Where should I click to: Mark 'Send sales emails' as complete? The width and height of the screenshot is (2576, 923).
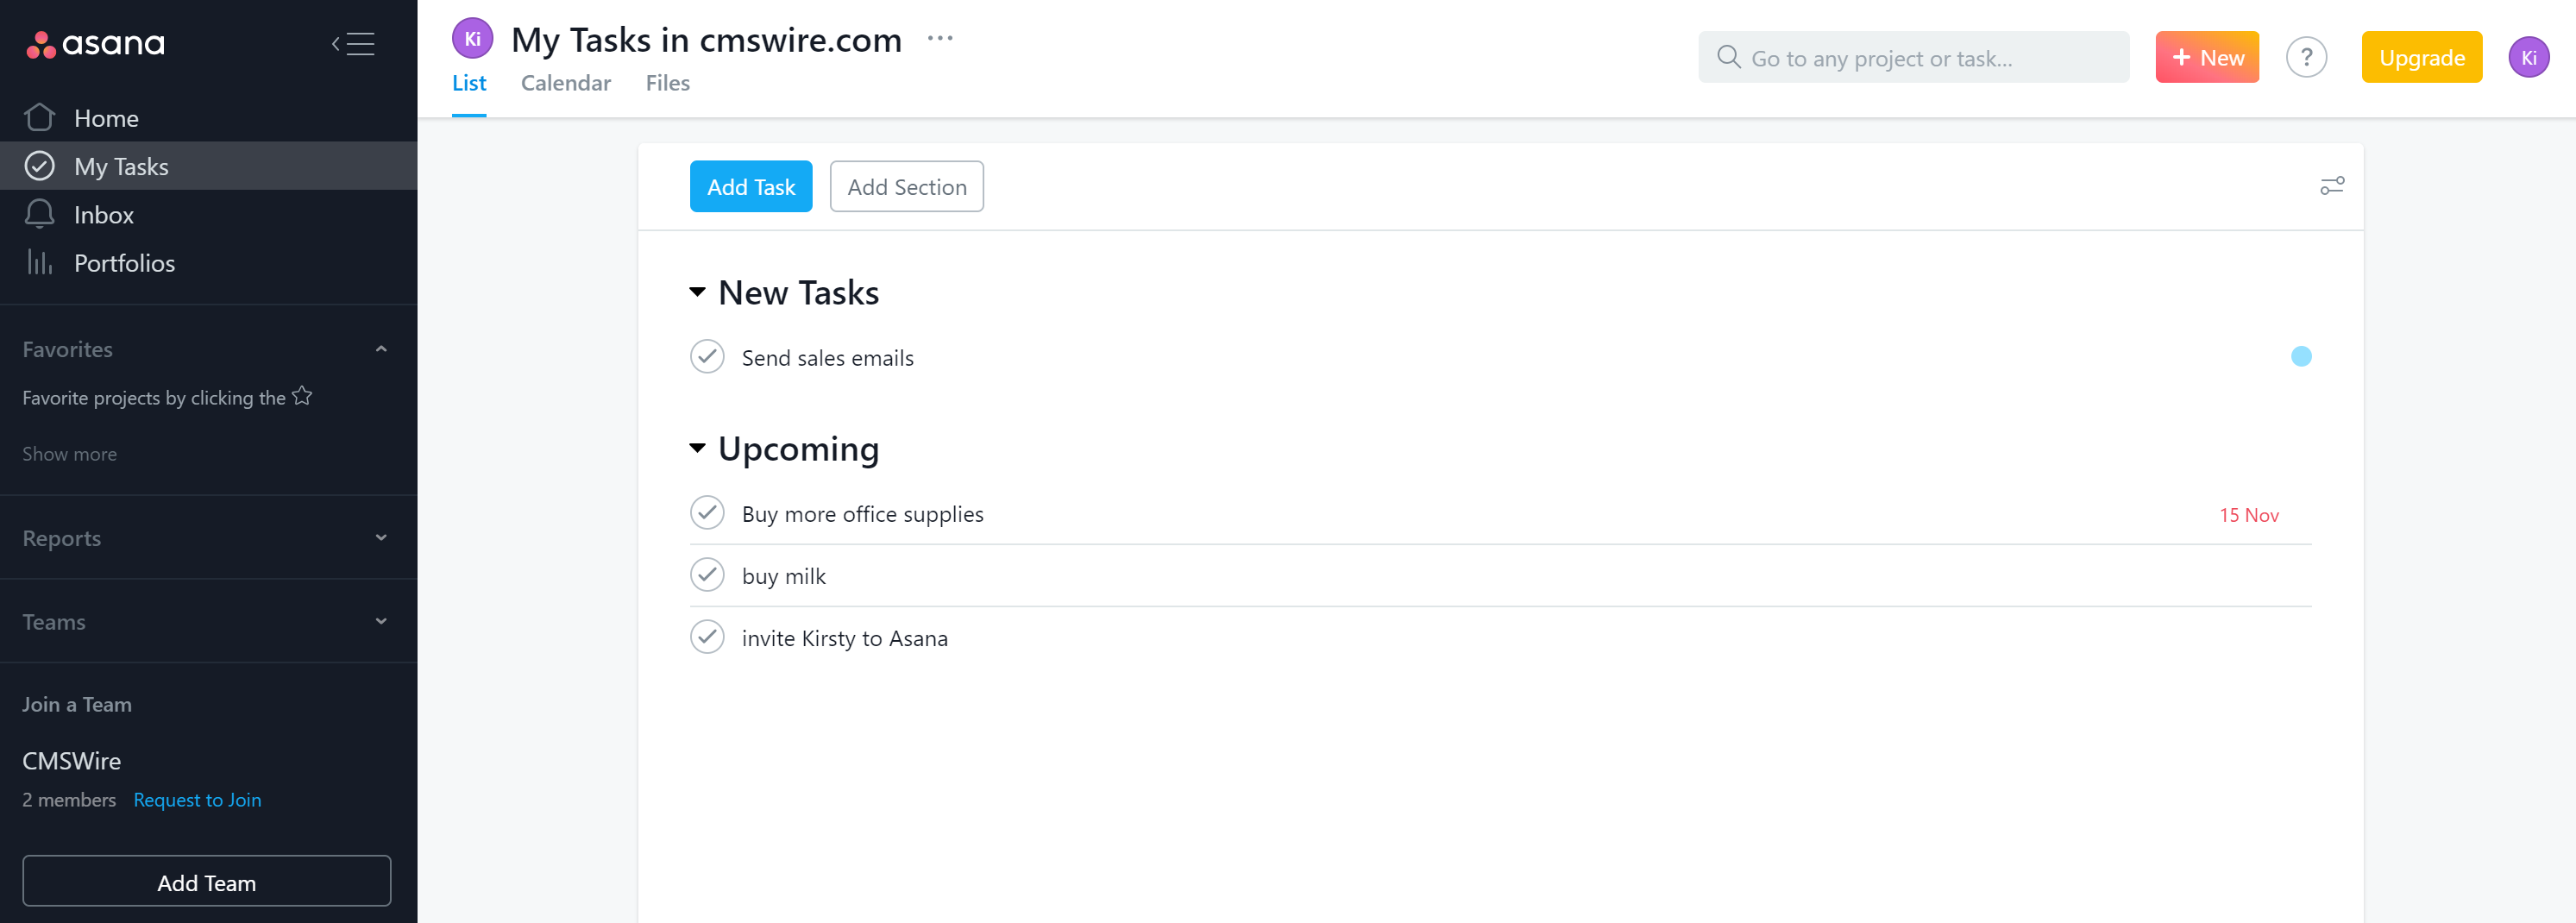[x=707, y=357]
